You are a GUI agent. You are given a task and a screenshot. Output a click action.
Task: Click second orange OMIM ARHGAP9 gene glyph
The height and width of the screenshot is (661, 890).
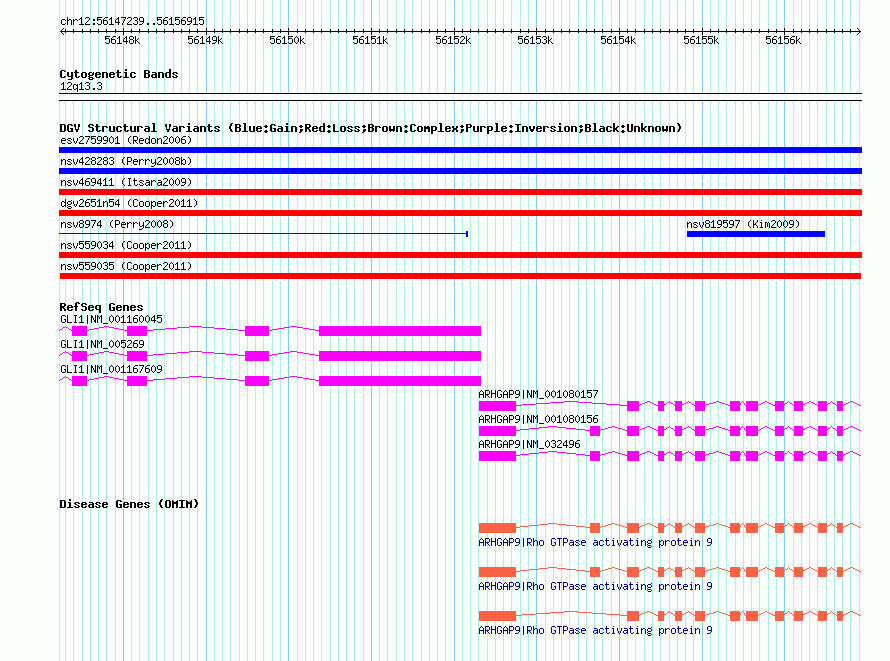pos(670,572)
